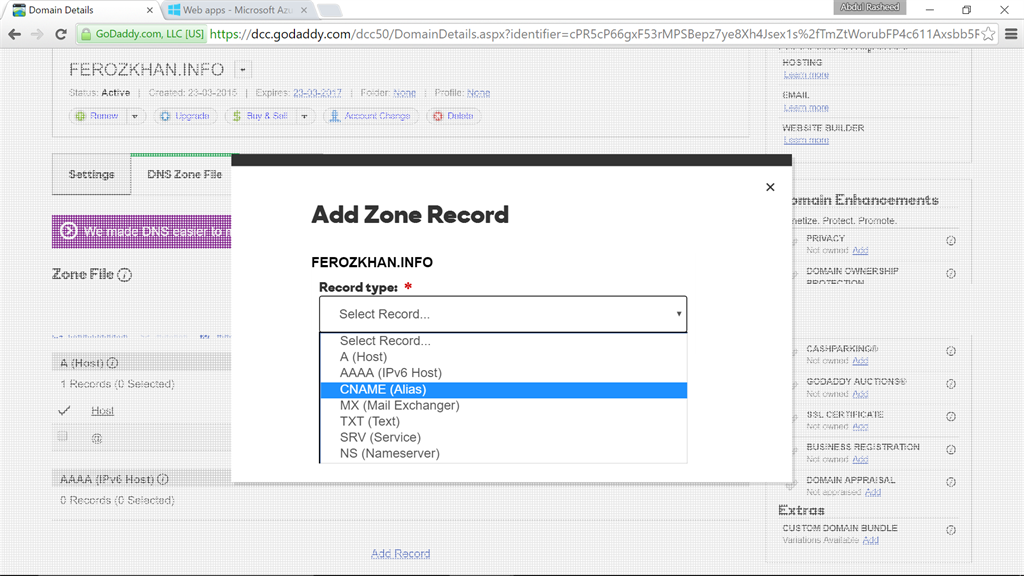Go back with browser back arrow
The height and width of the screenshot is (576, 1024).
pyautogui.click(x=14, y=34)
